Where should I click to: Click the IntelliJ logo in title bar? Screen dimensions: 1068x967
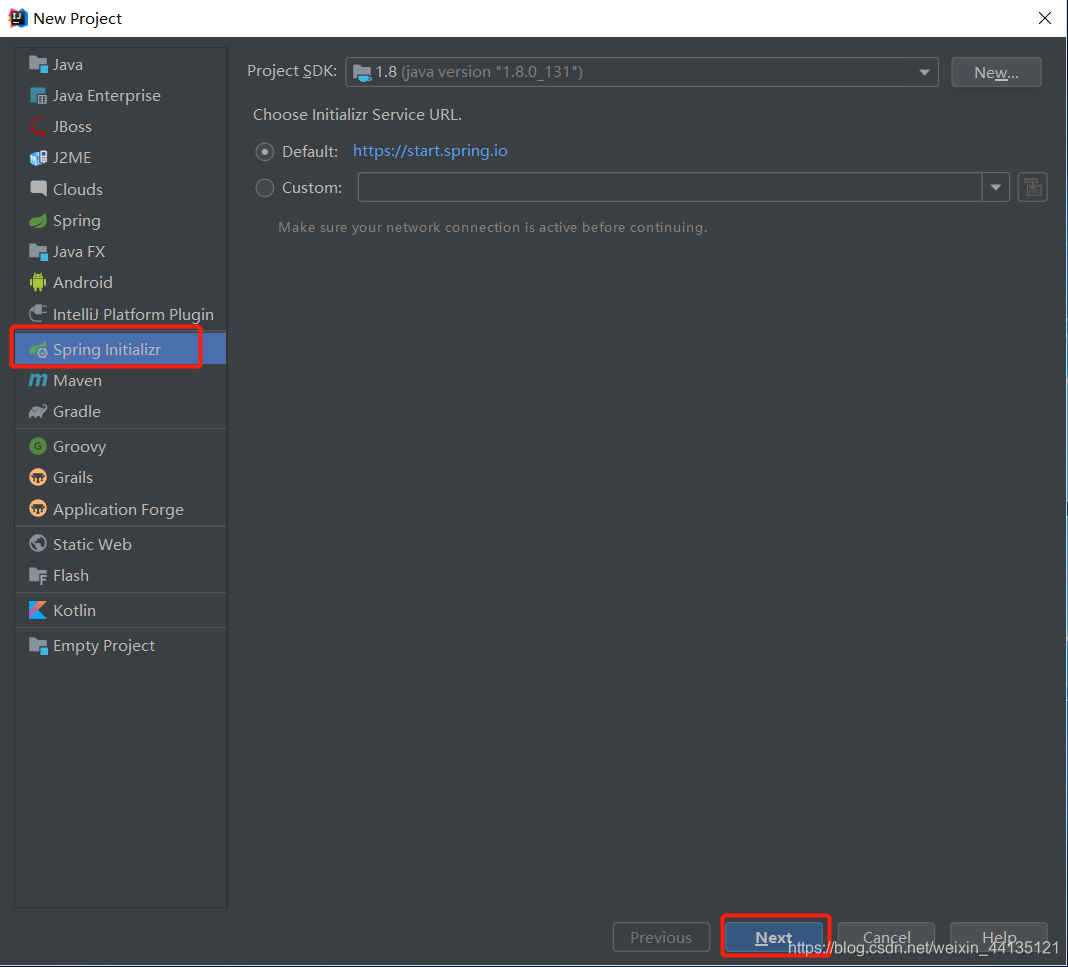pyautogui.click(x=17, y=18)
